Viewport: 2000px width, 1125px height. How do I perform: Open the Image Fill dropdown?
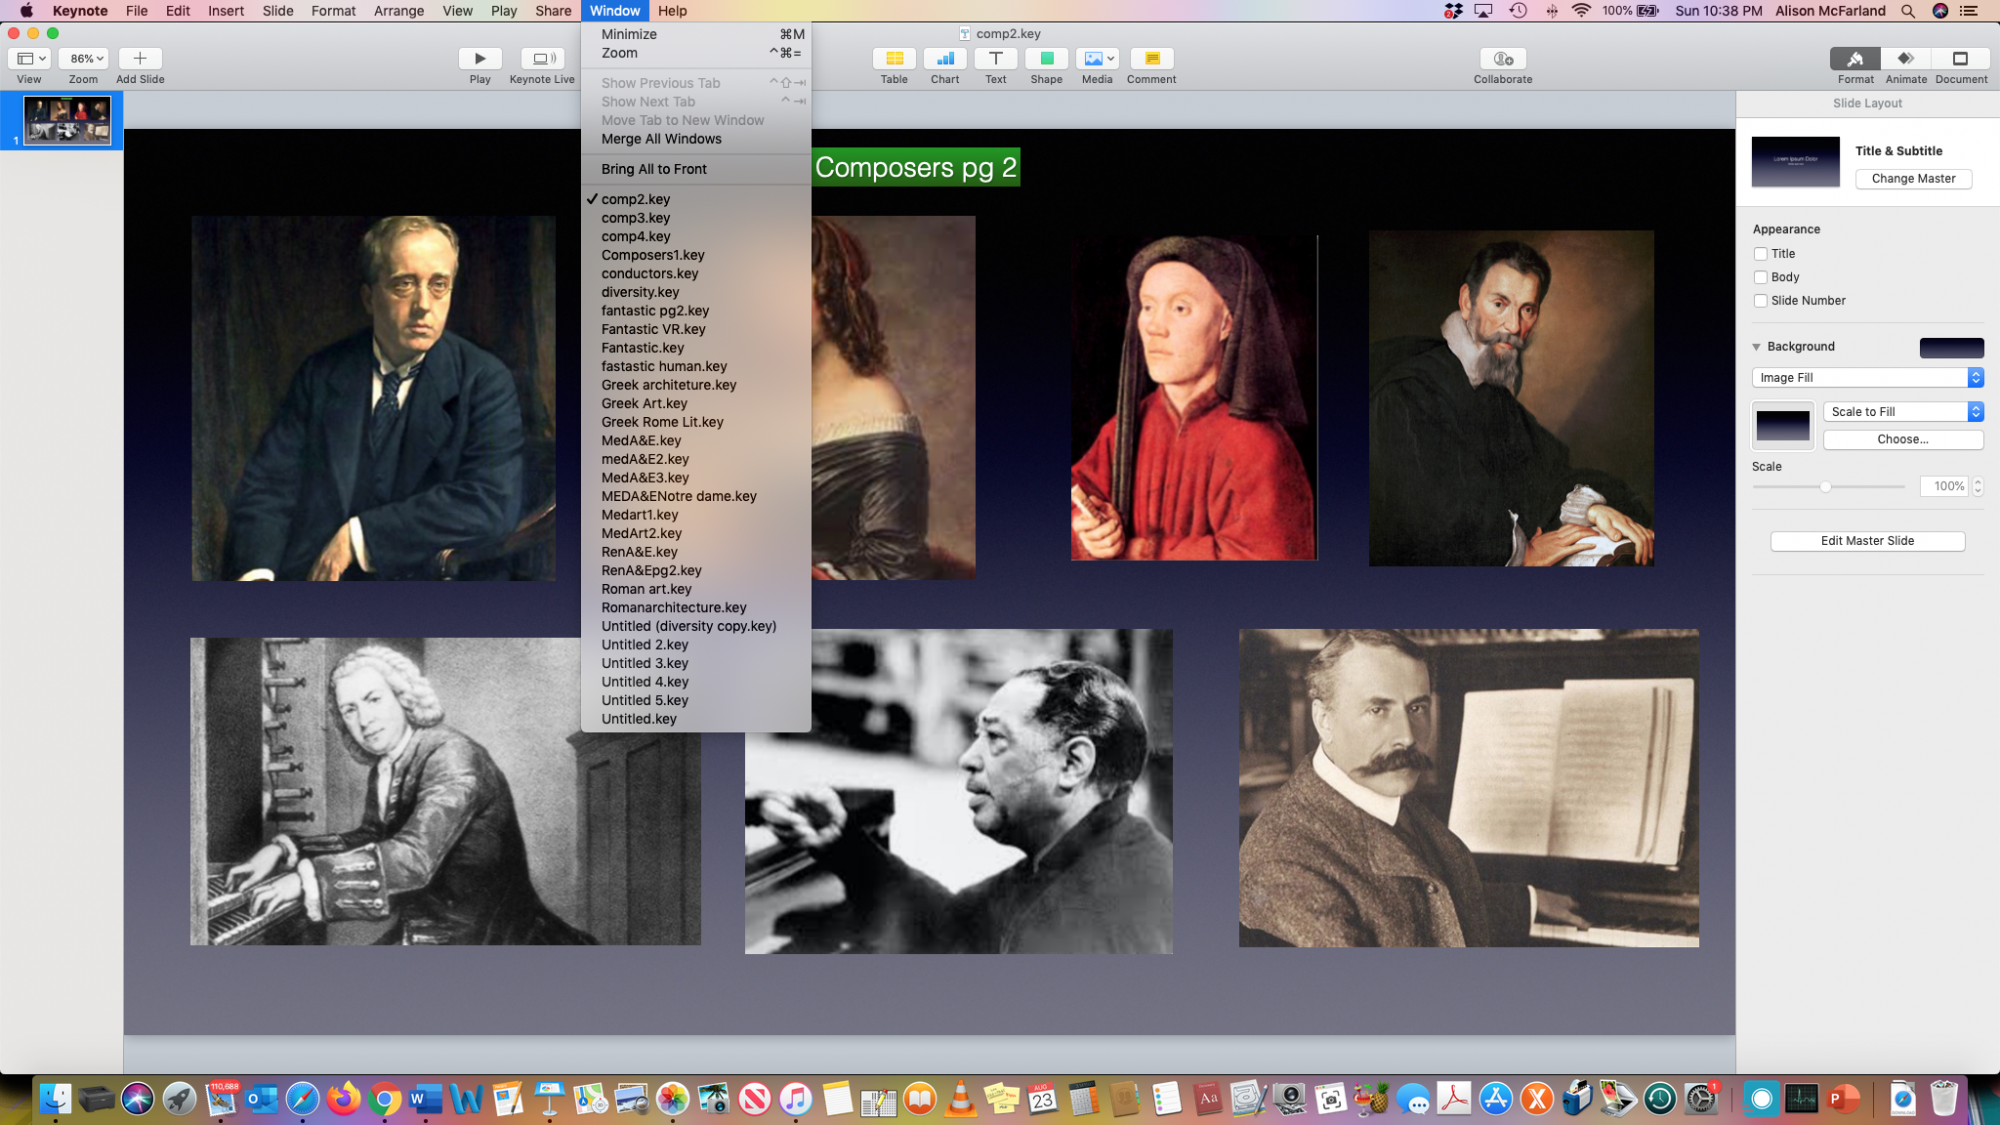tap(1867, 377)
